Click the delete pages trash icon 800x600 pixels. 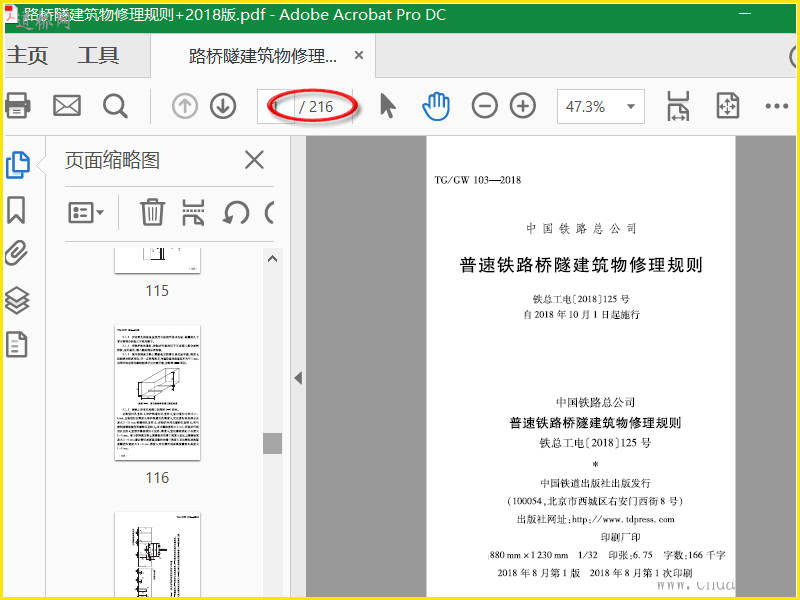(x=152, y=212)
